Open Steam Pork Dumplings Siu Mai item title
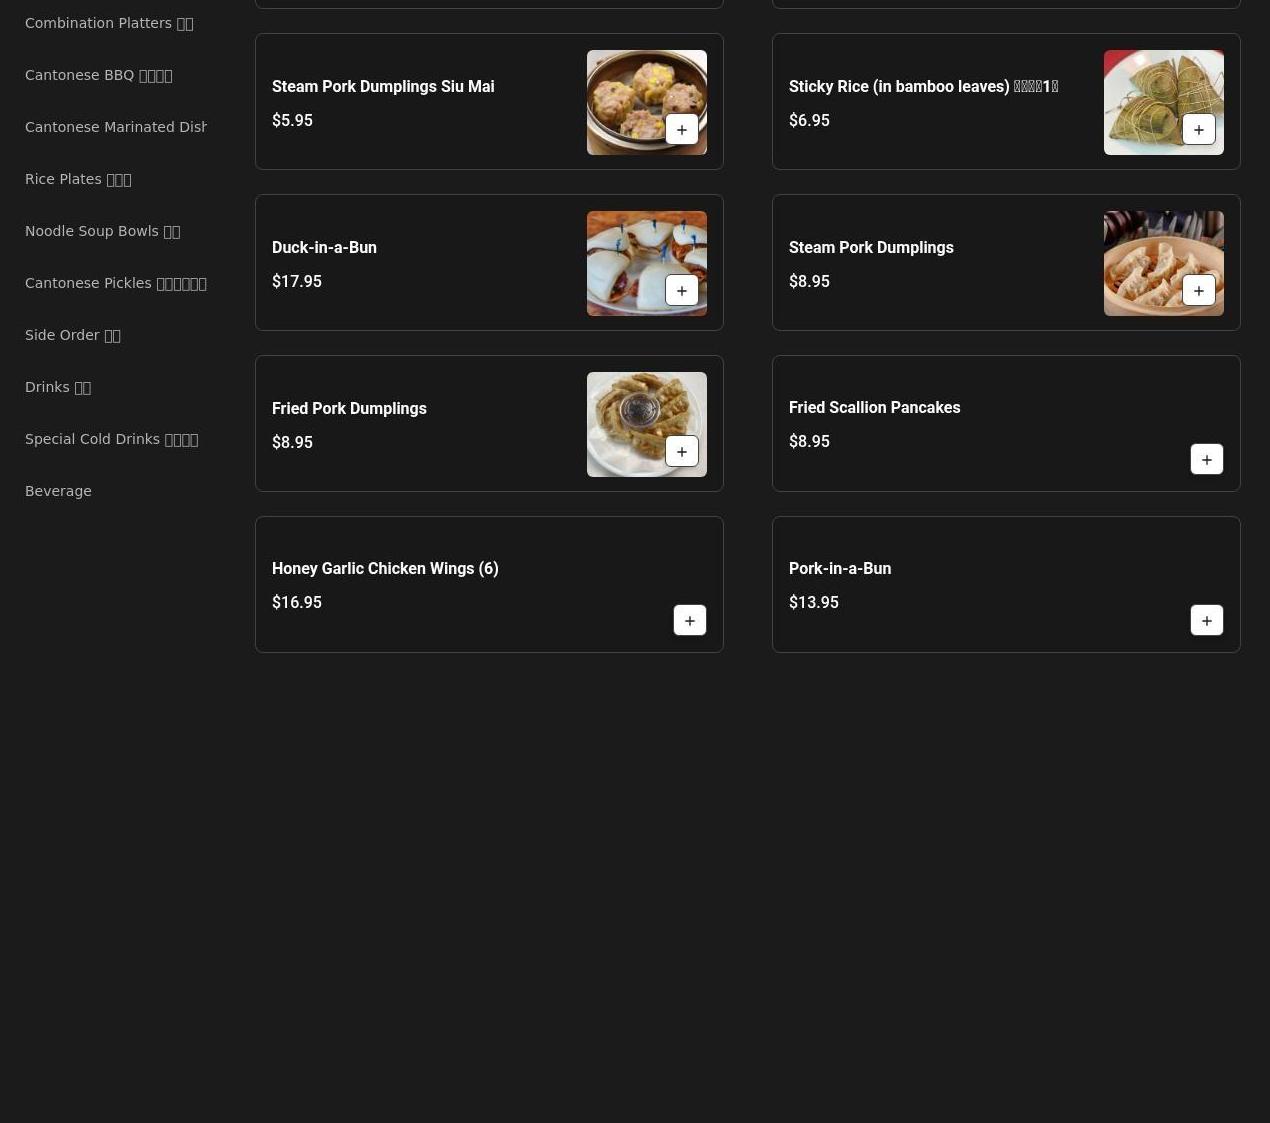The height and width of the screenshot is (1123, 1270). click(383, 87)
